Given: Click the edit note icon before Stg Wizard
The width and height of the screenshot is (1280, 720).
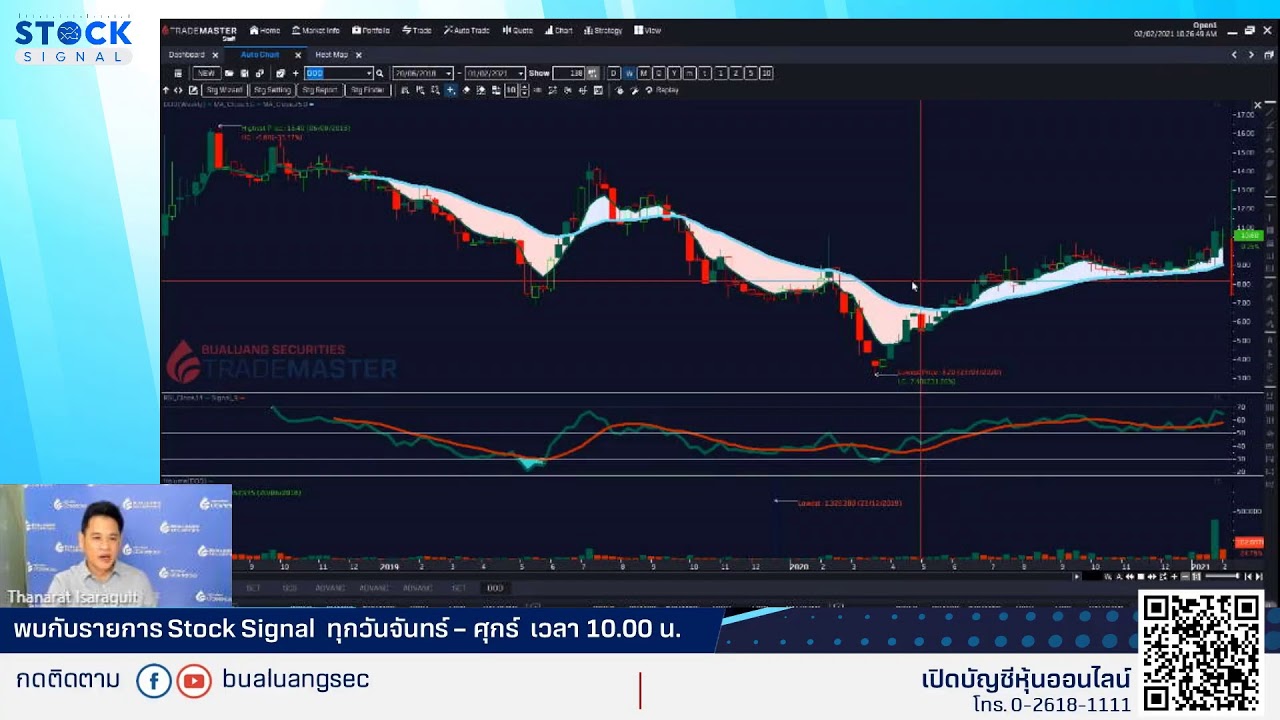Looking at the screenshot, I should (x=193, y=90).
